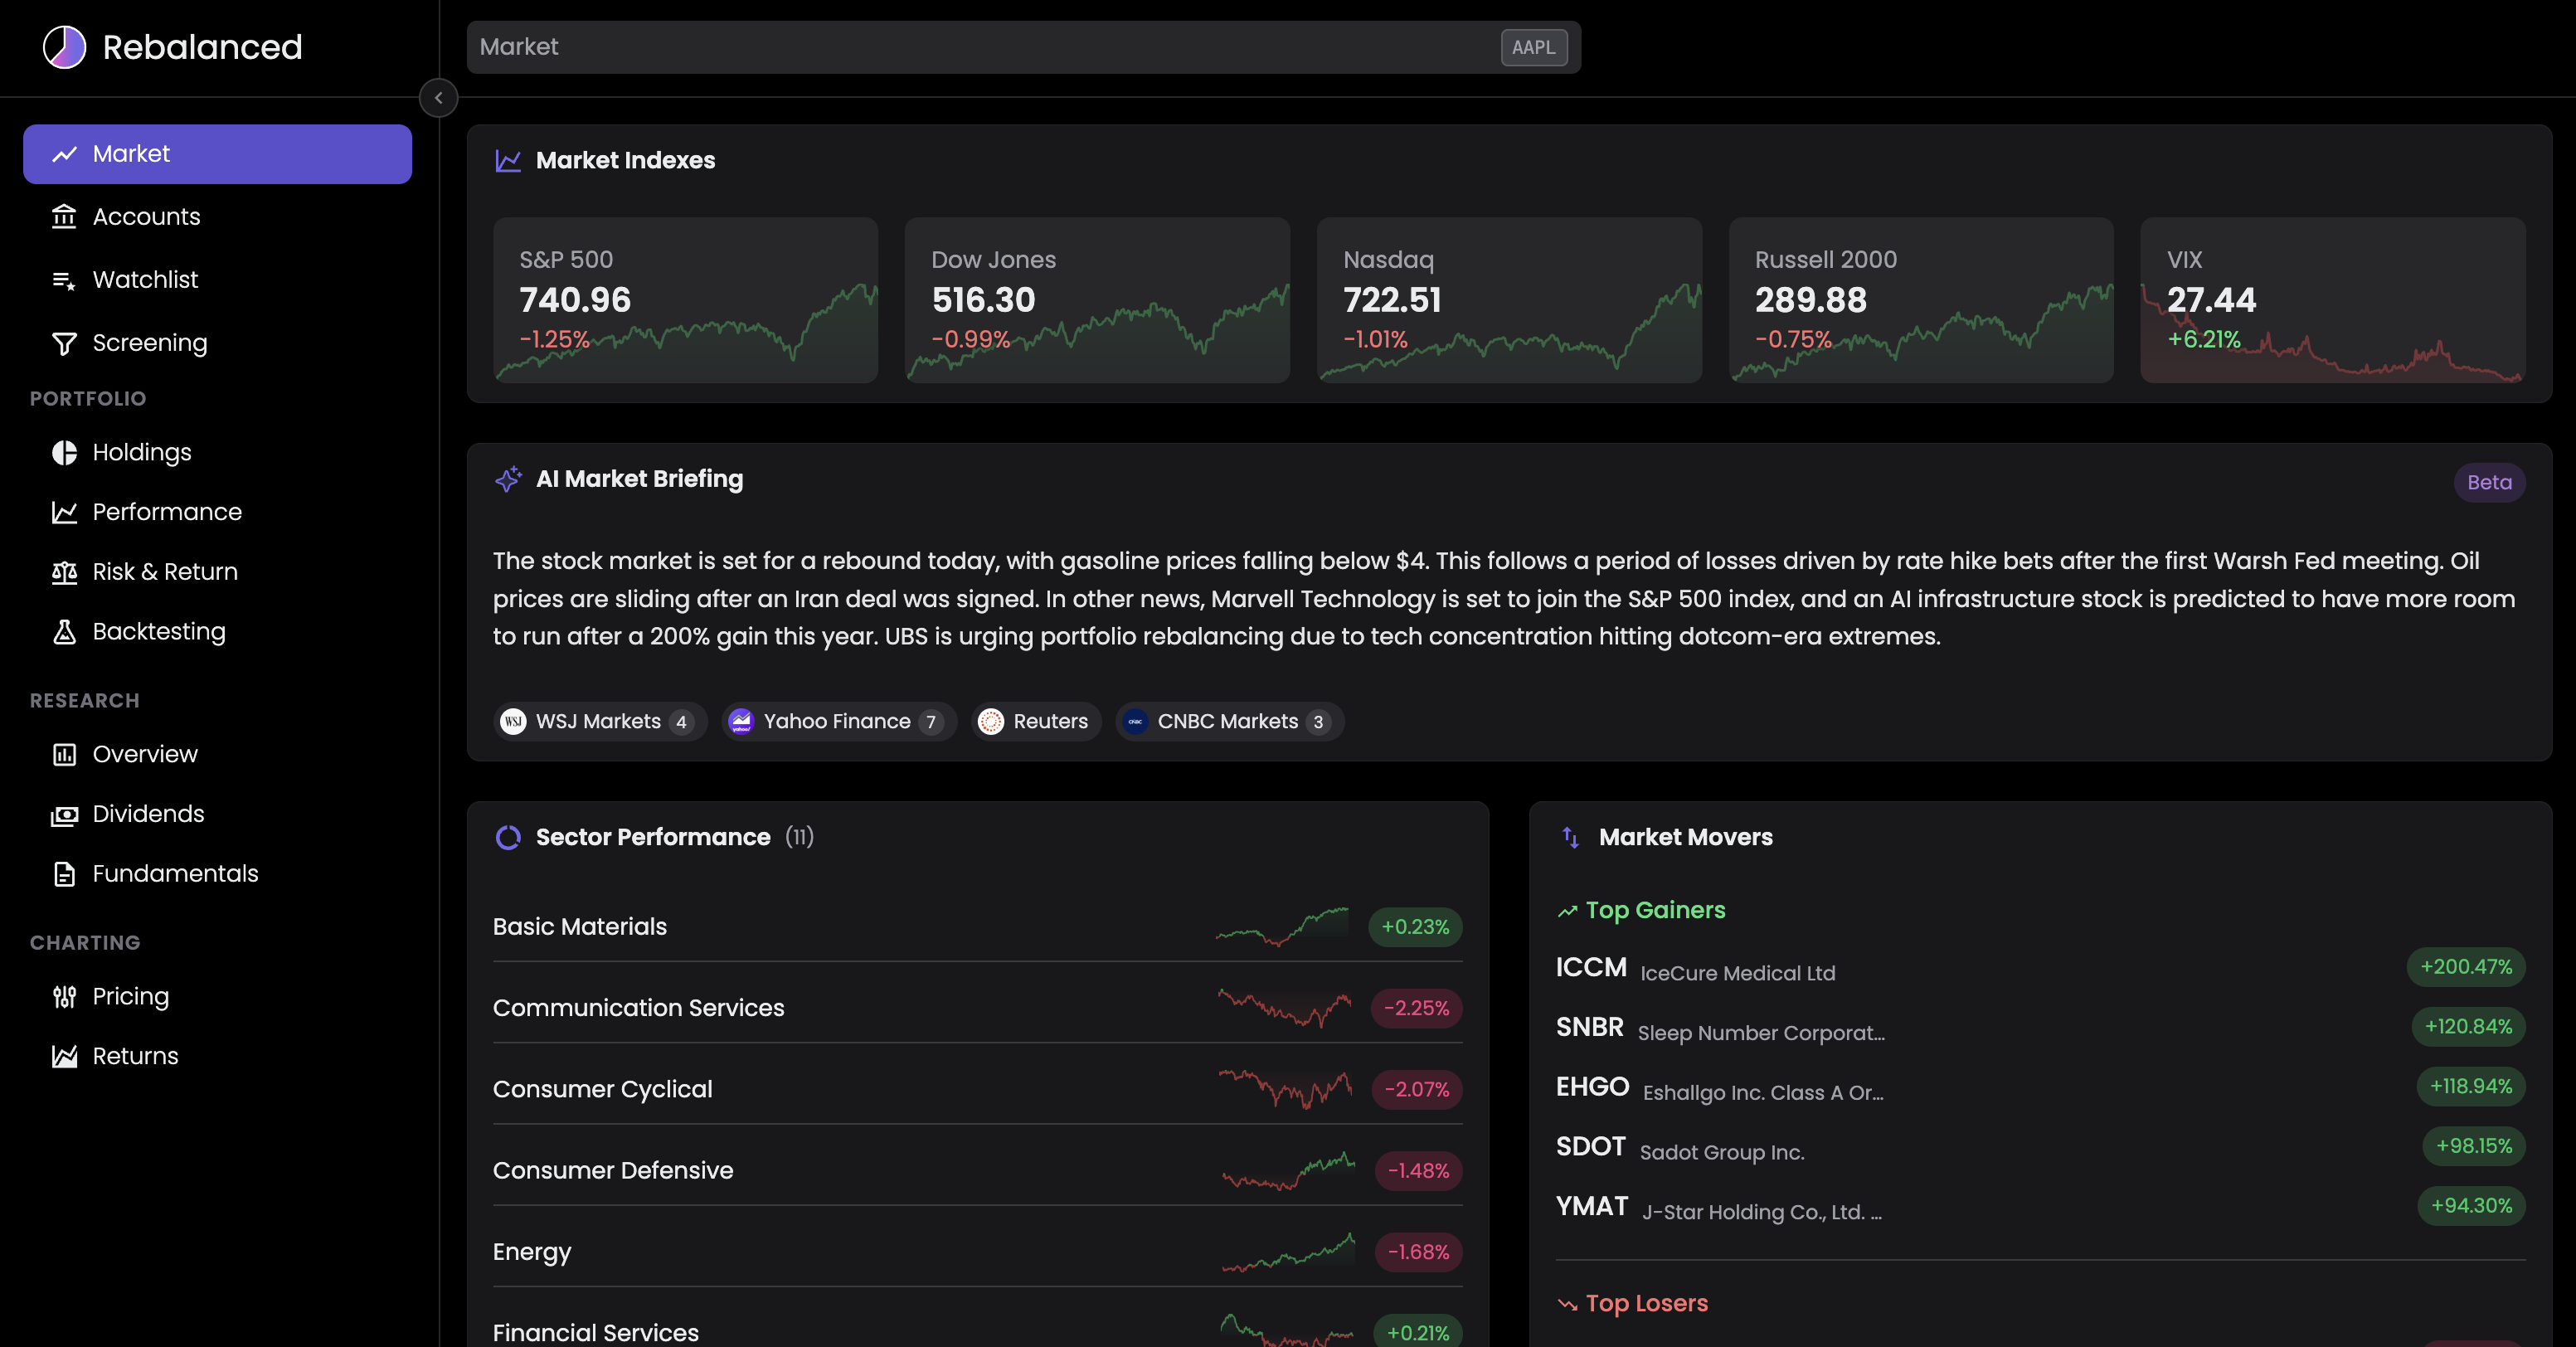2576x1347 pixels.
Task: Open ICCM IceCure Medical gainer
Action: [x=2040, y=968]
